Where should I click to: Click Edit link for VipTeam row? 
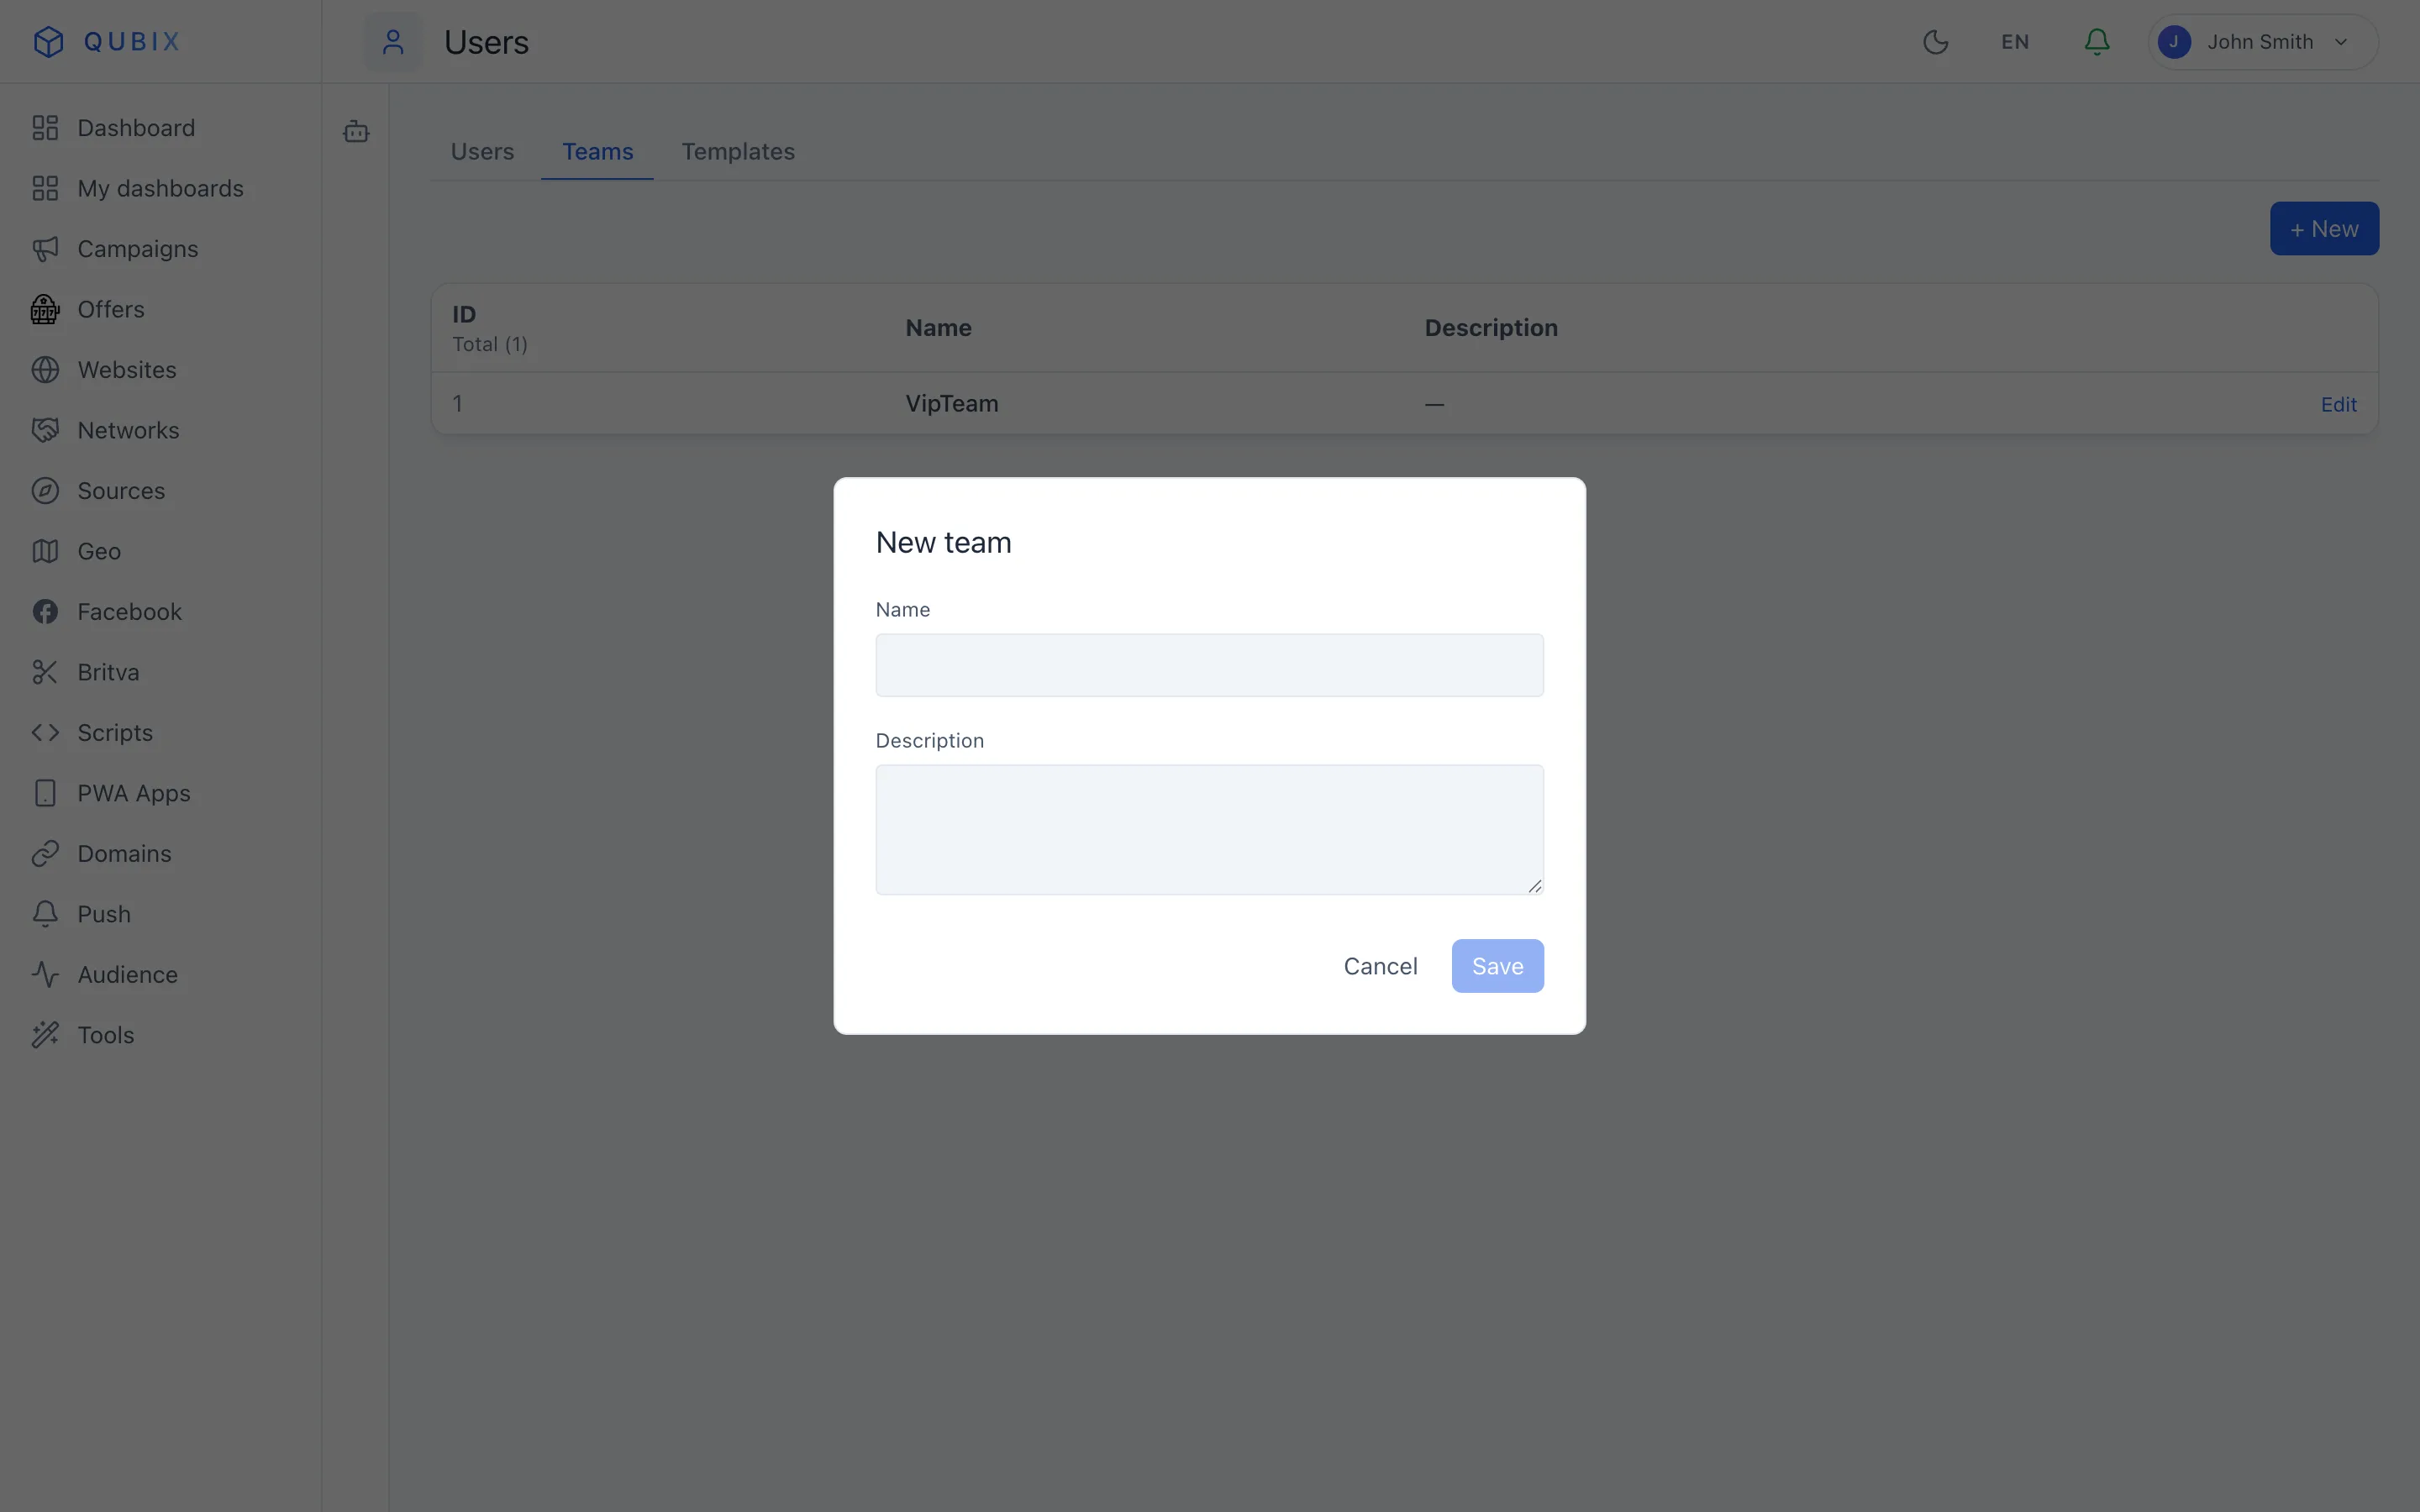pyautogui.click(x=2339, y=404)
